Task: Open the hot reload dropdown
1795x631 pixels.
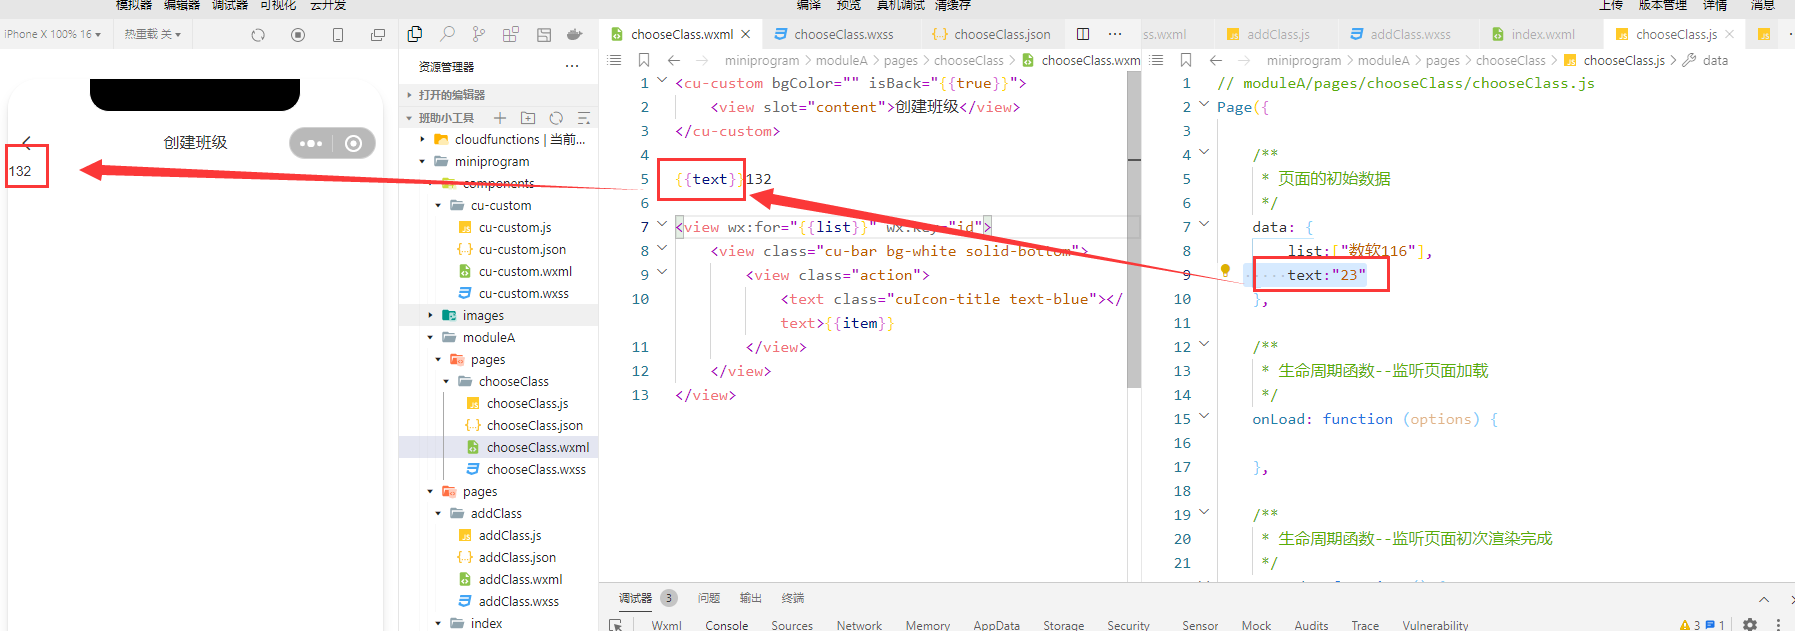Action: pos(153,34)
